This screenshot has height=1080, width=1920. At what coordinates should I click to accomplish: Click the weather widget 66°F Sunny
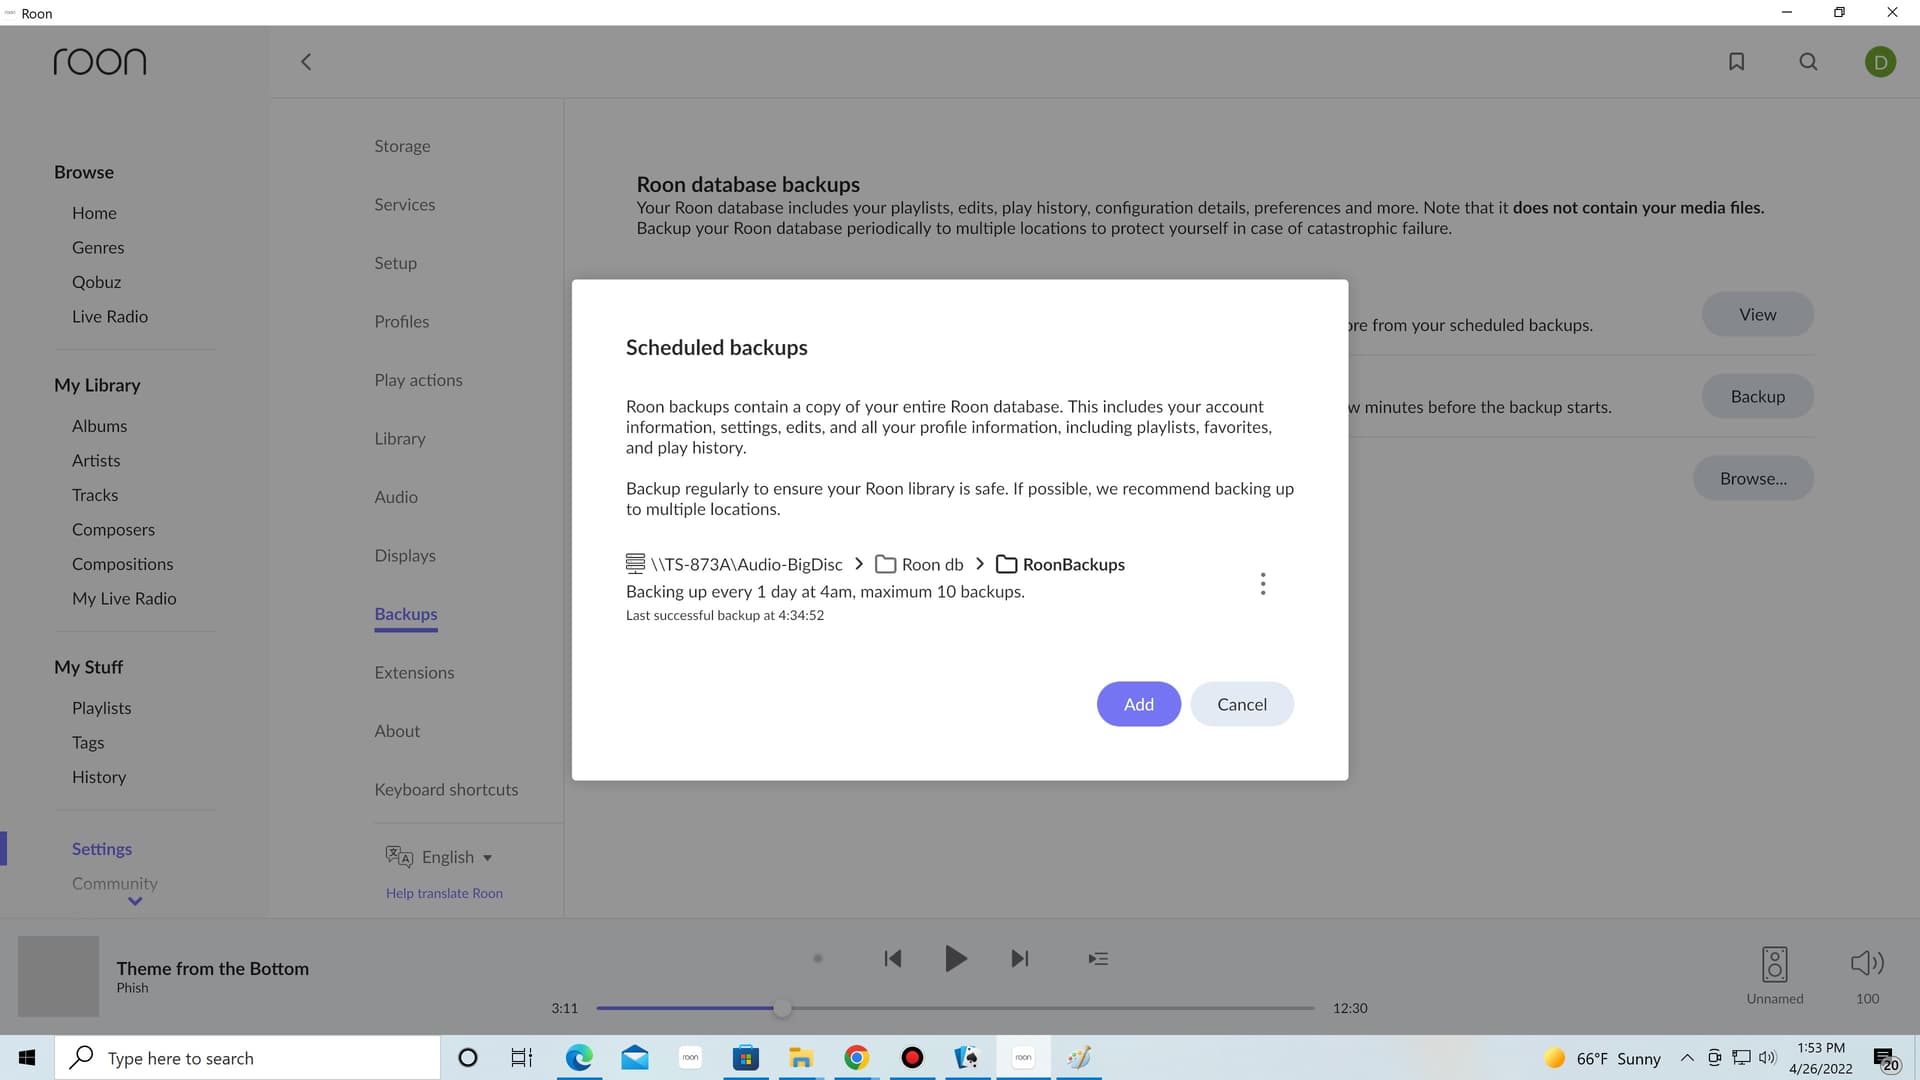1603,1058
